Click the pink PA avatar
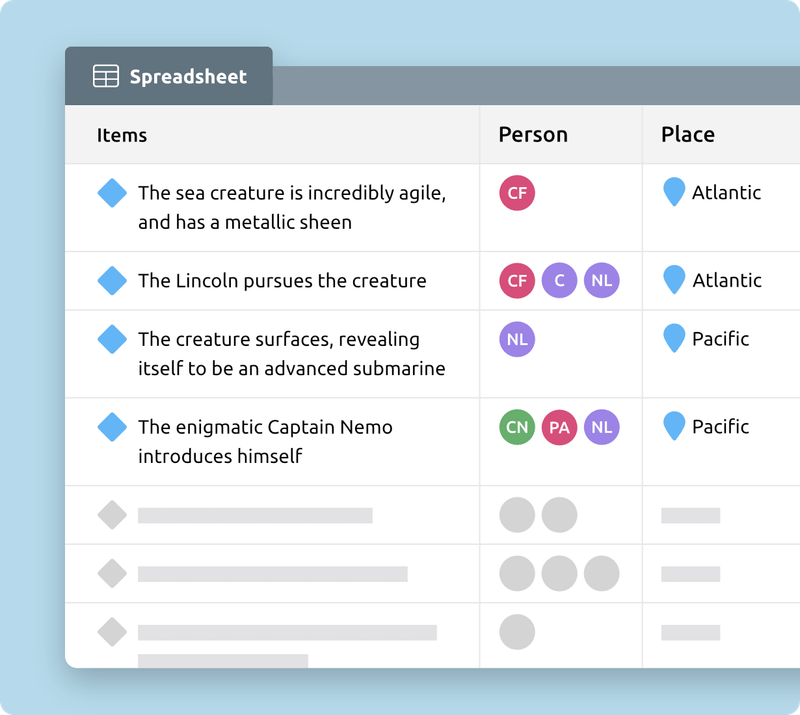The image size is (800, 715). [559, 427]
